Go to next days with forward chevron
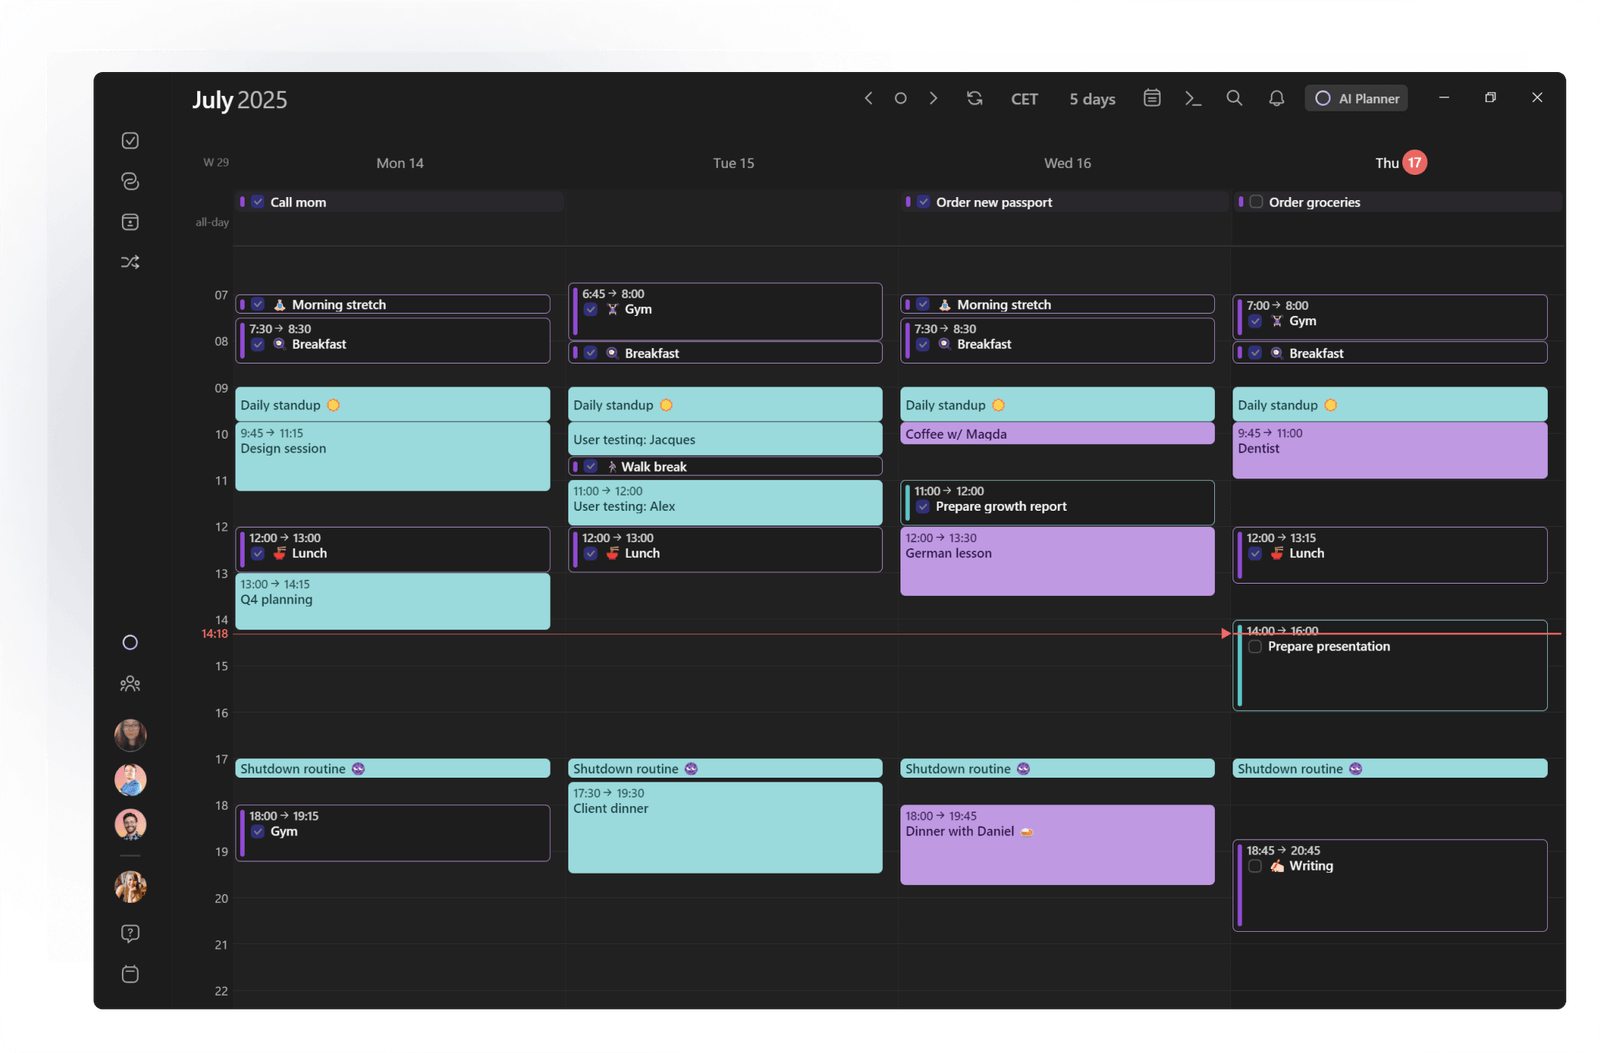The width and height of the screenshot is (1600, 1053). point(933,98)
